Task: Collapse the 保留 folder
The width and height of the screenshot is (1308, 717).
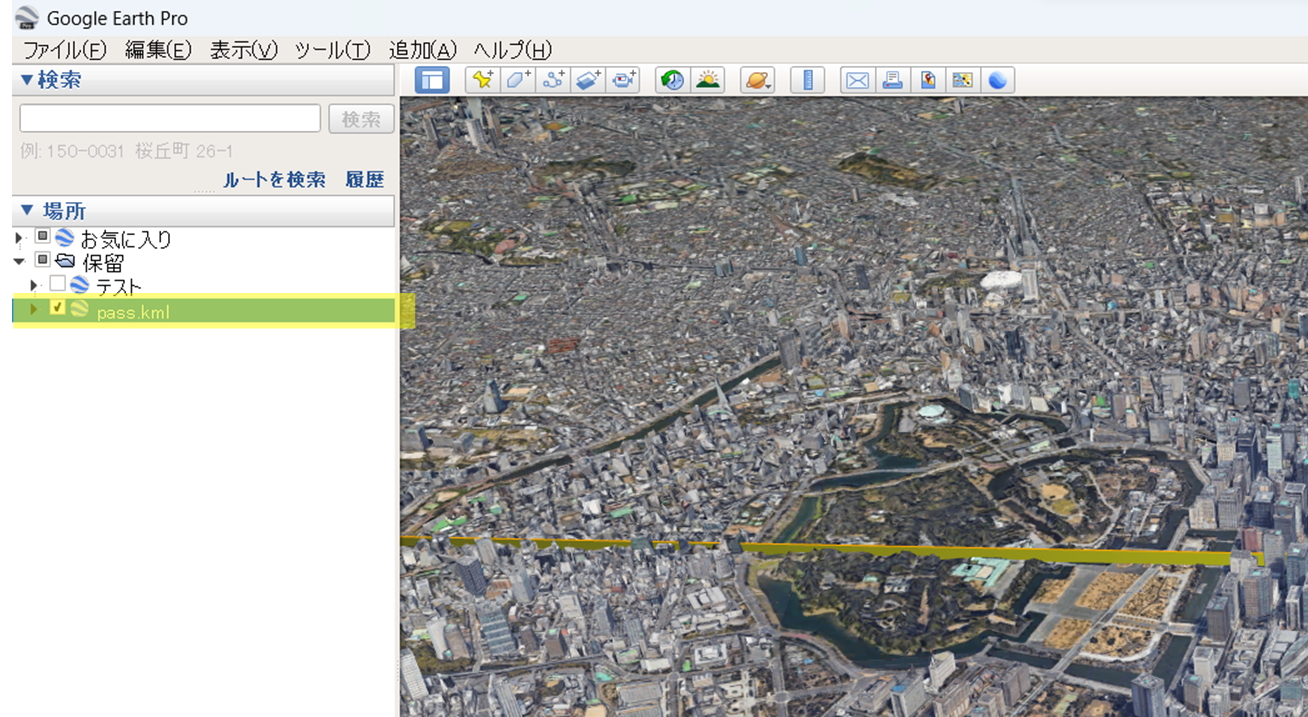Action: pos(18,261)
